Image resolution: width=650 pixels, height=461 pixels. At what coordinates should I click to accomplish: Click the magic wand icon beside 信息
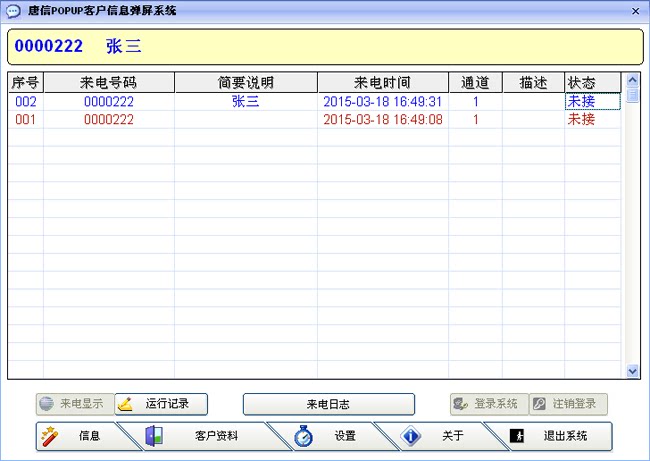pos(50,436)
